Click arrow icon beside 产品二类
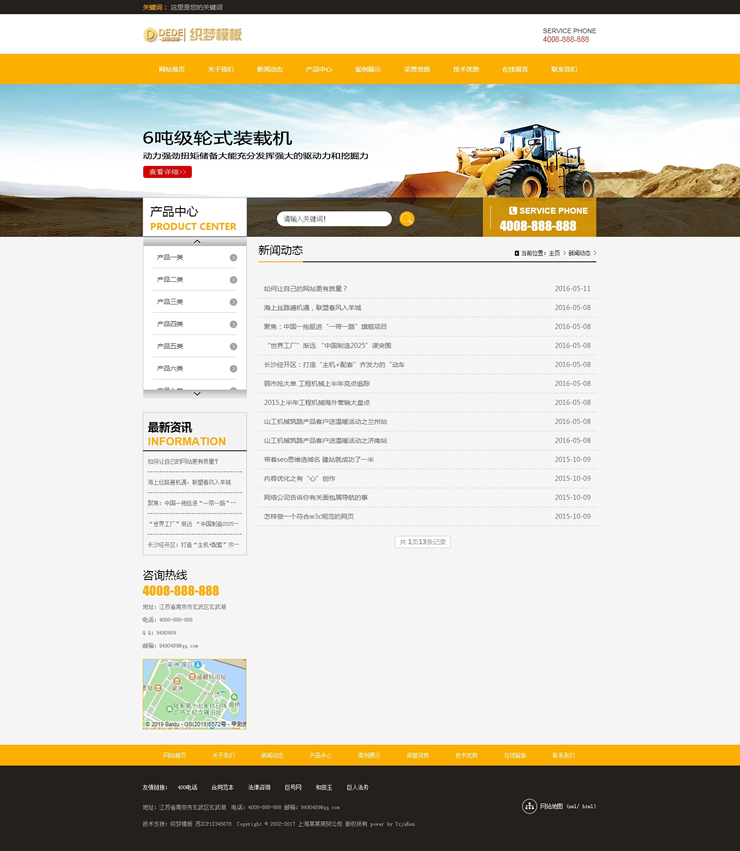This screenshot has width=740, height=851. pos(233,280)
